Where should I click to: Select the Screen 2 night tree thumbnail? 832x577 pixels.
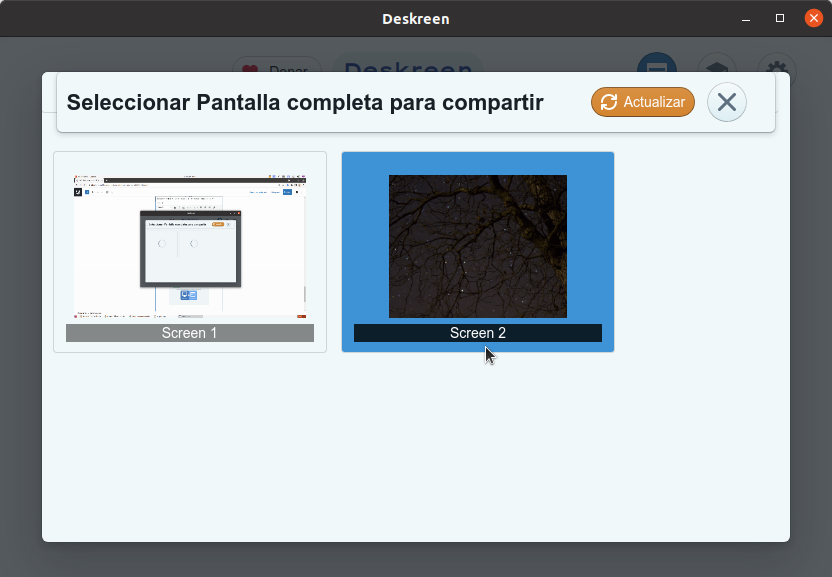[x=478, y=246]
